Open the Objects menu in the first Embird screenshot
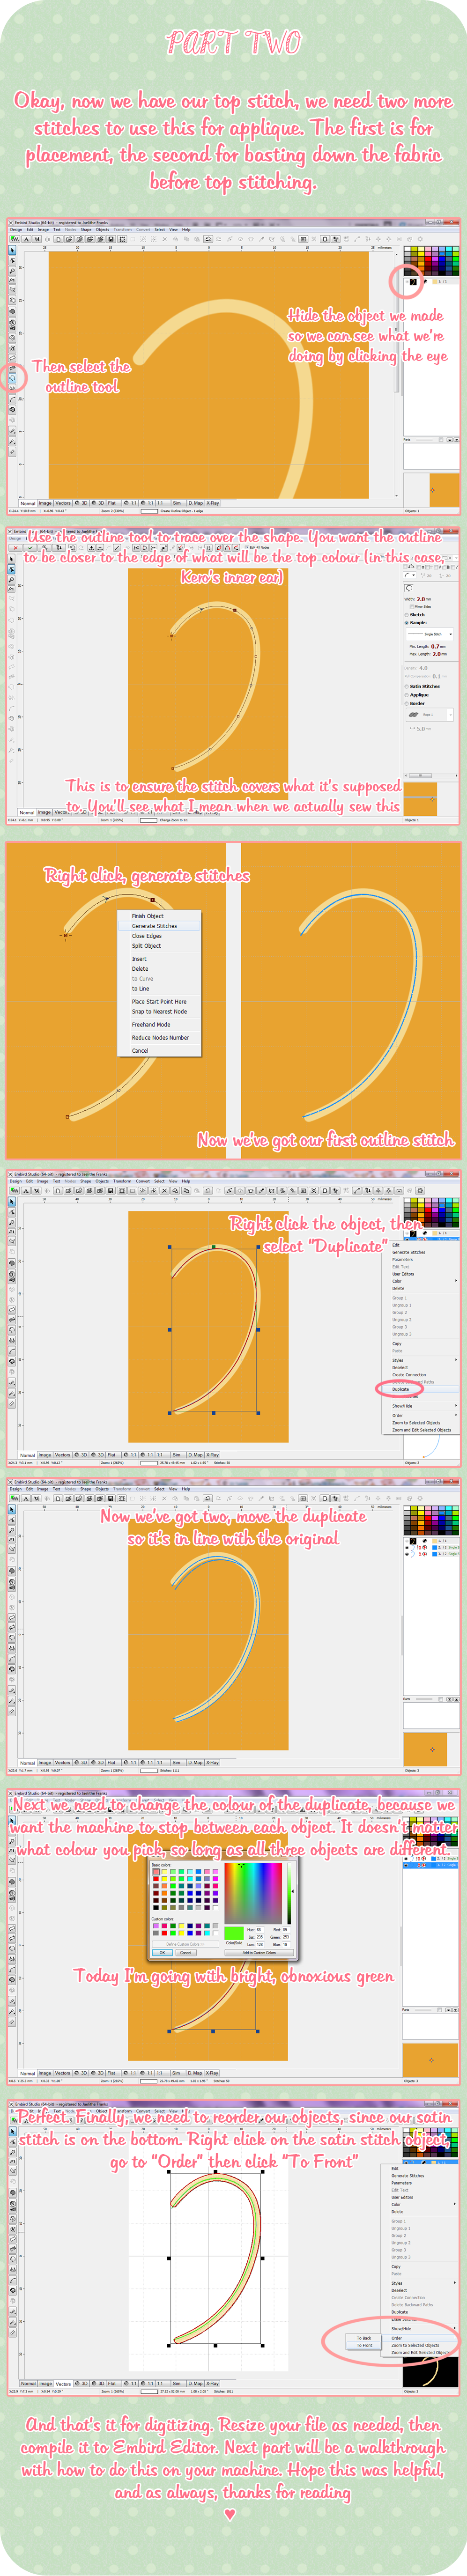Viewport: 467px width, 2576px height. 102,229
